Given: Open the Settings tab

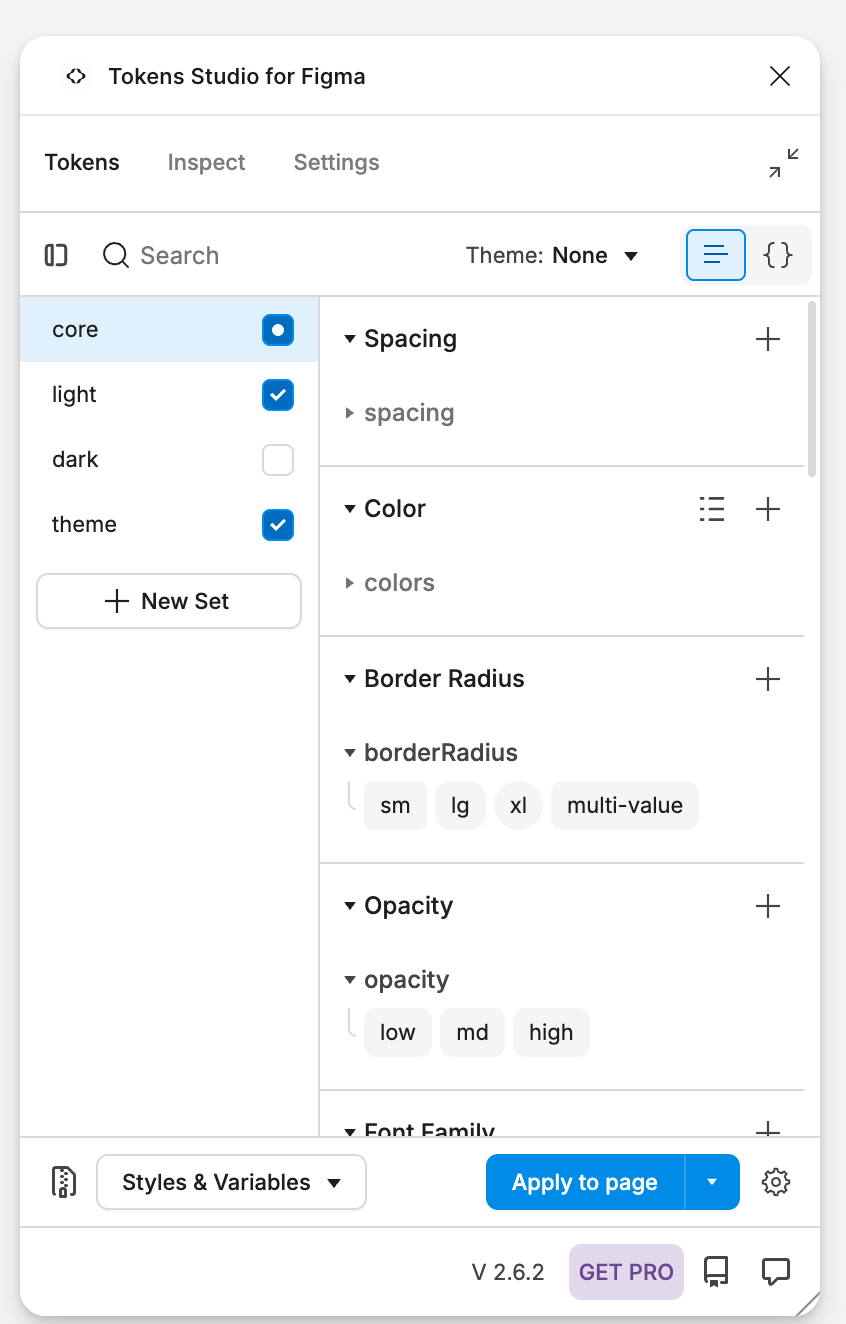Looking at the screenshot, I should coord(336,163).
